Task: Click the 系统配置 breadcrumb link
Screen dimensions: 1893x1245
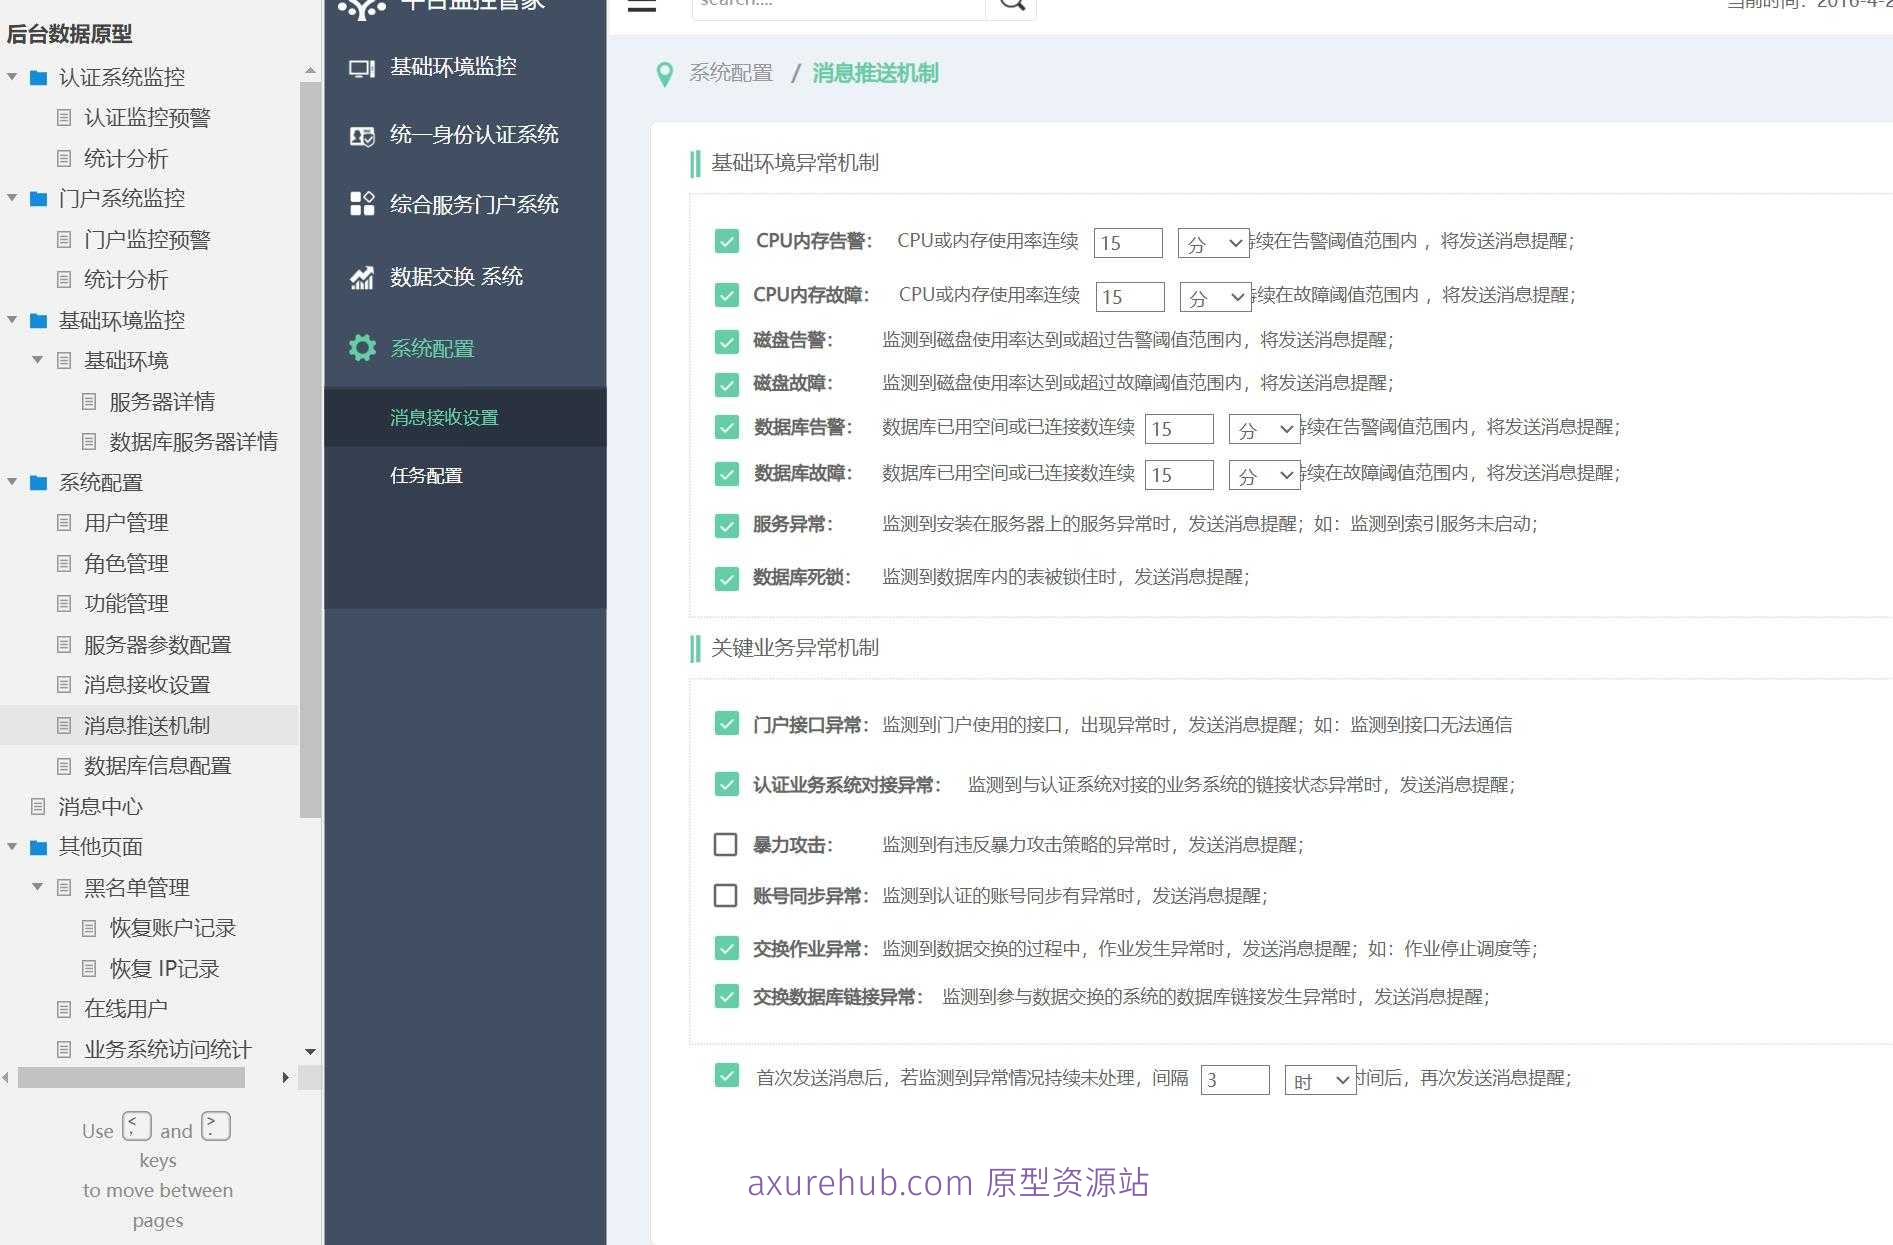Action: pyautogui.click(x=729, y=74)
